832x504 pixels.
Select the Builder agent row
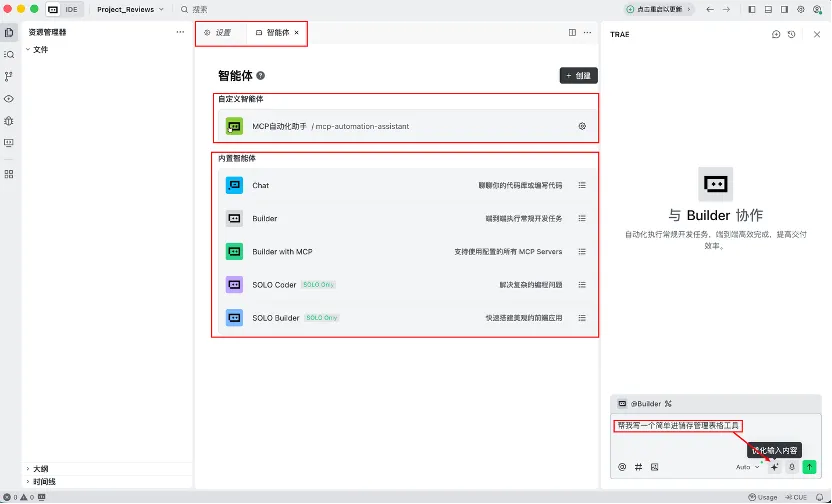pyautogui.click(x=408, y=219)
